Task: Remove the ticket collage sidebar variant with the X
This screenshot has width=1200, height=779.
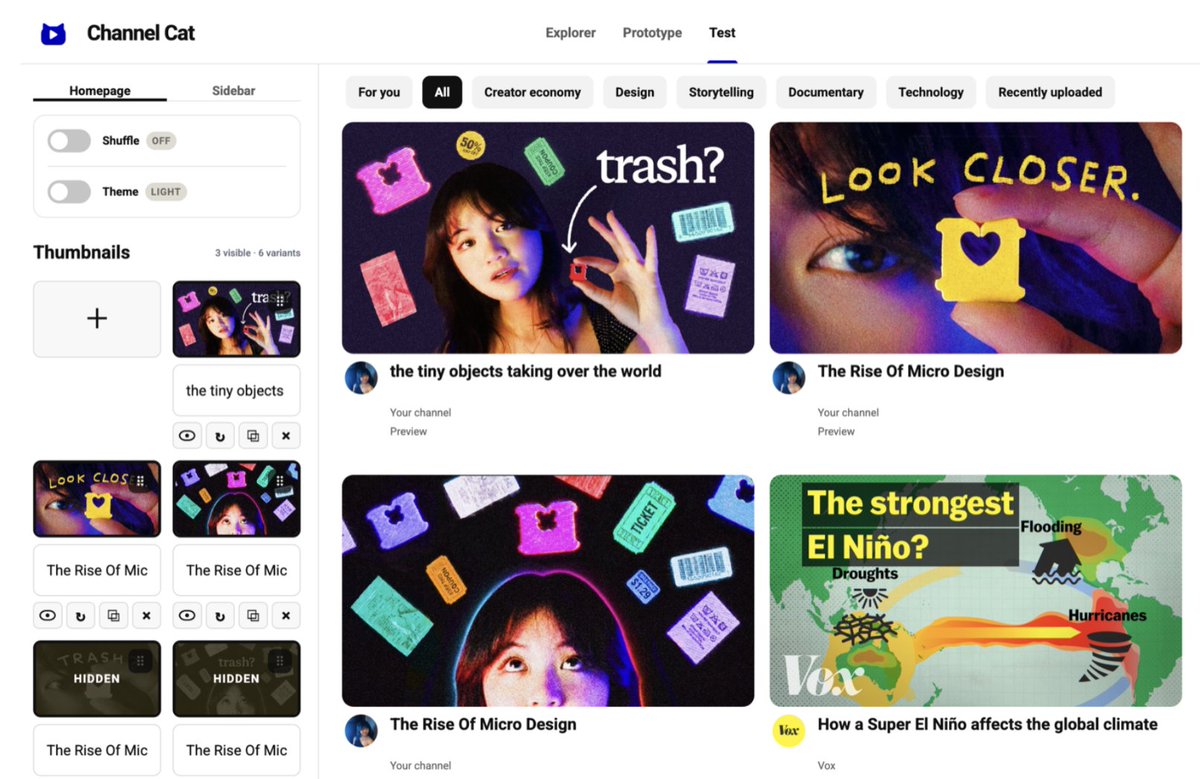Action: (x=286, y=616)
